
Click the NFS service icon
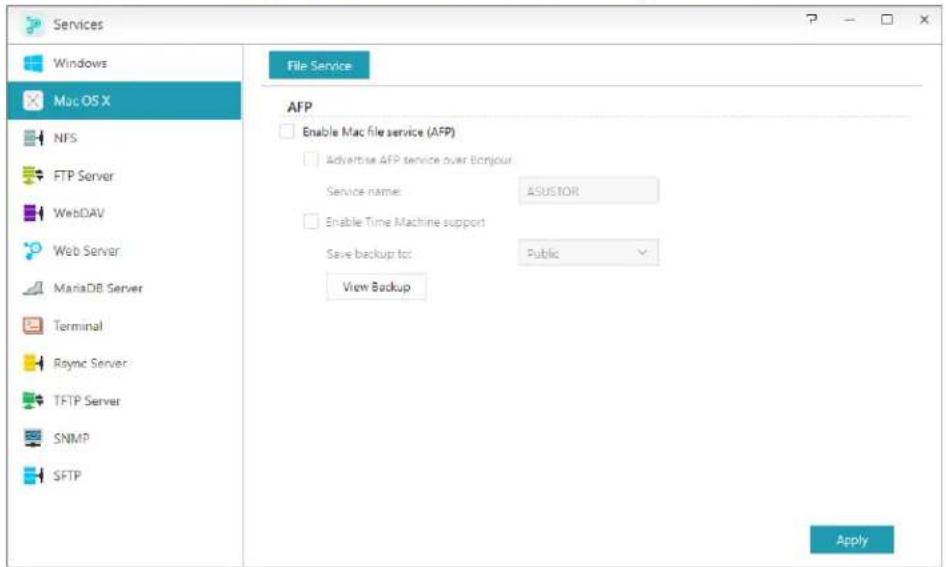(33, 138)
